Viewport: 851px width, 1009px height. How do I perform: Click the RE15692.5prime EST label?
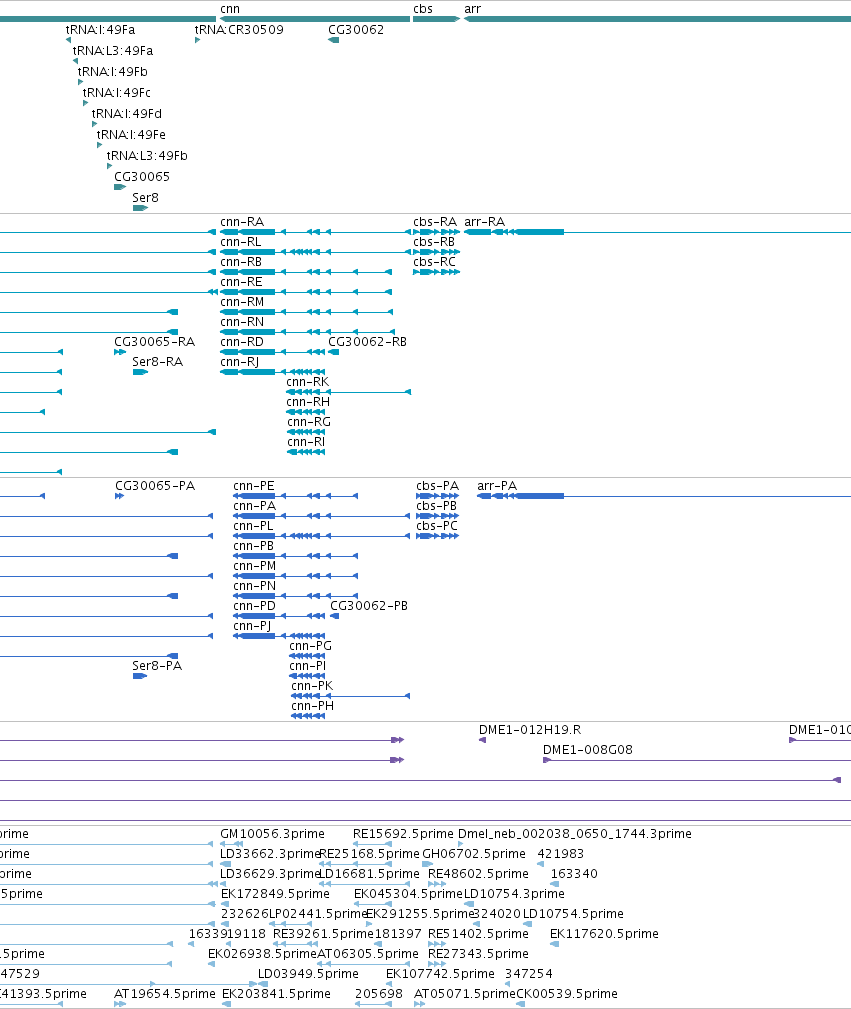click(403, 834)
